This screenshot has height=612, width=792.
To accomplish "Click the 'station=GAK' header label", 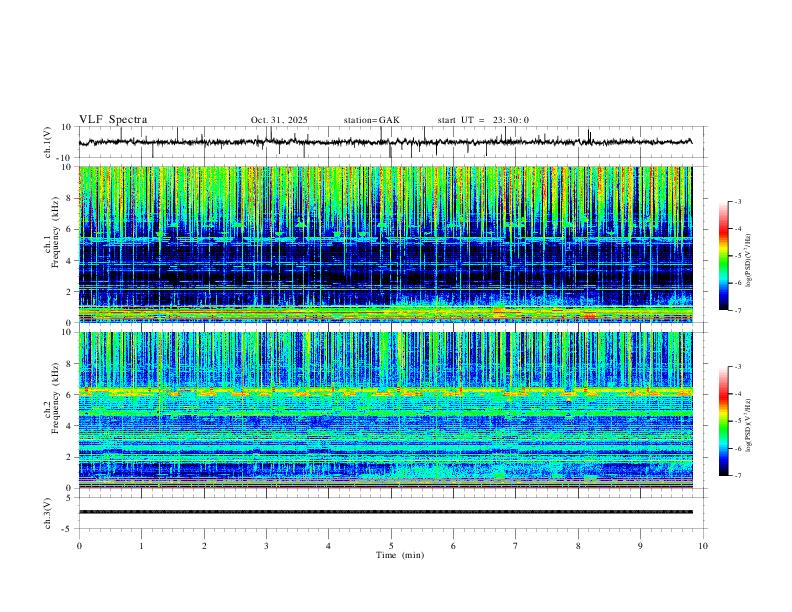I will [371, 120].
